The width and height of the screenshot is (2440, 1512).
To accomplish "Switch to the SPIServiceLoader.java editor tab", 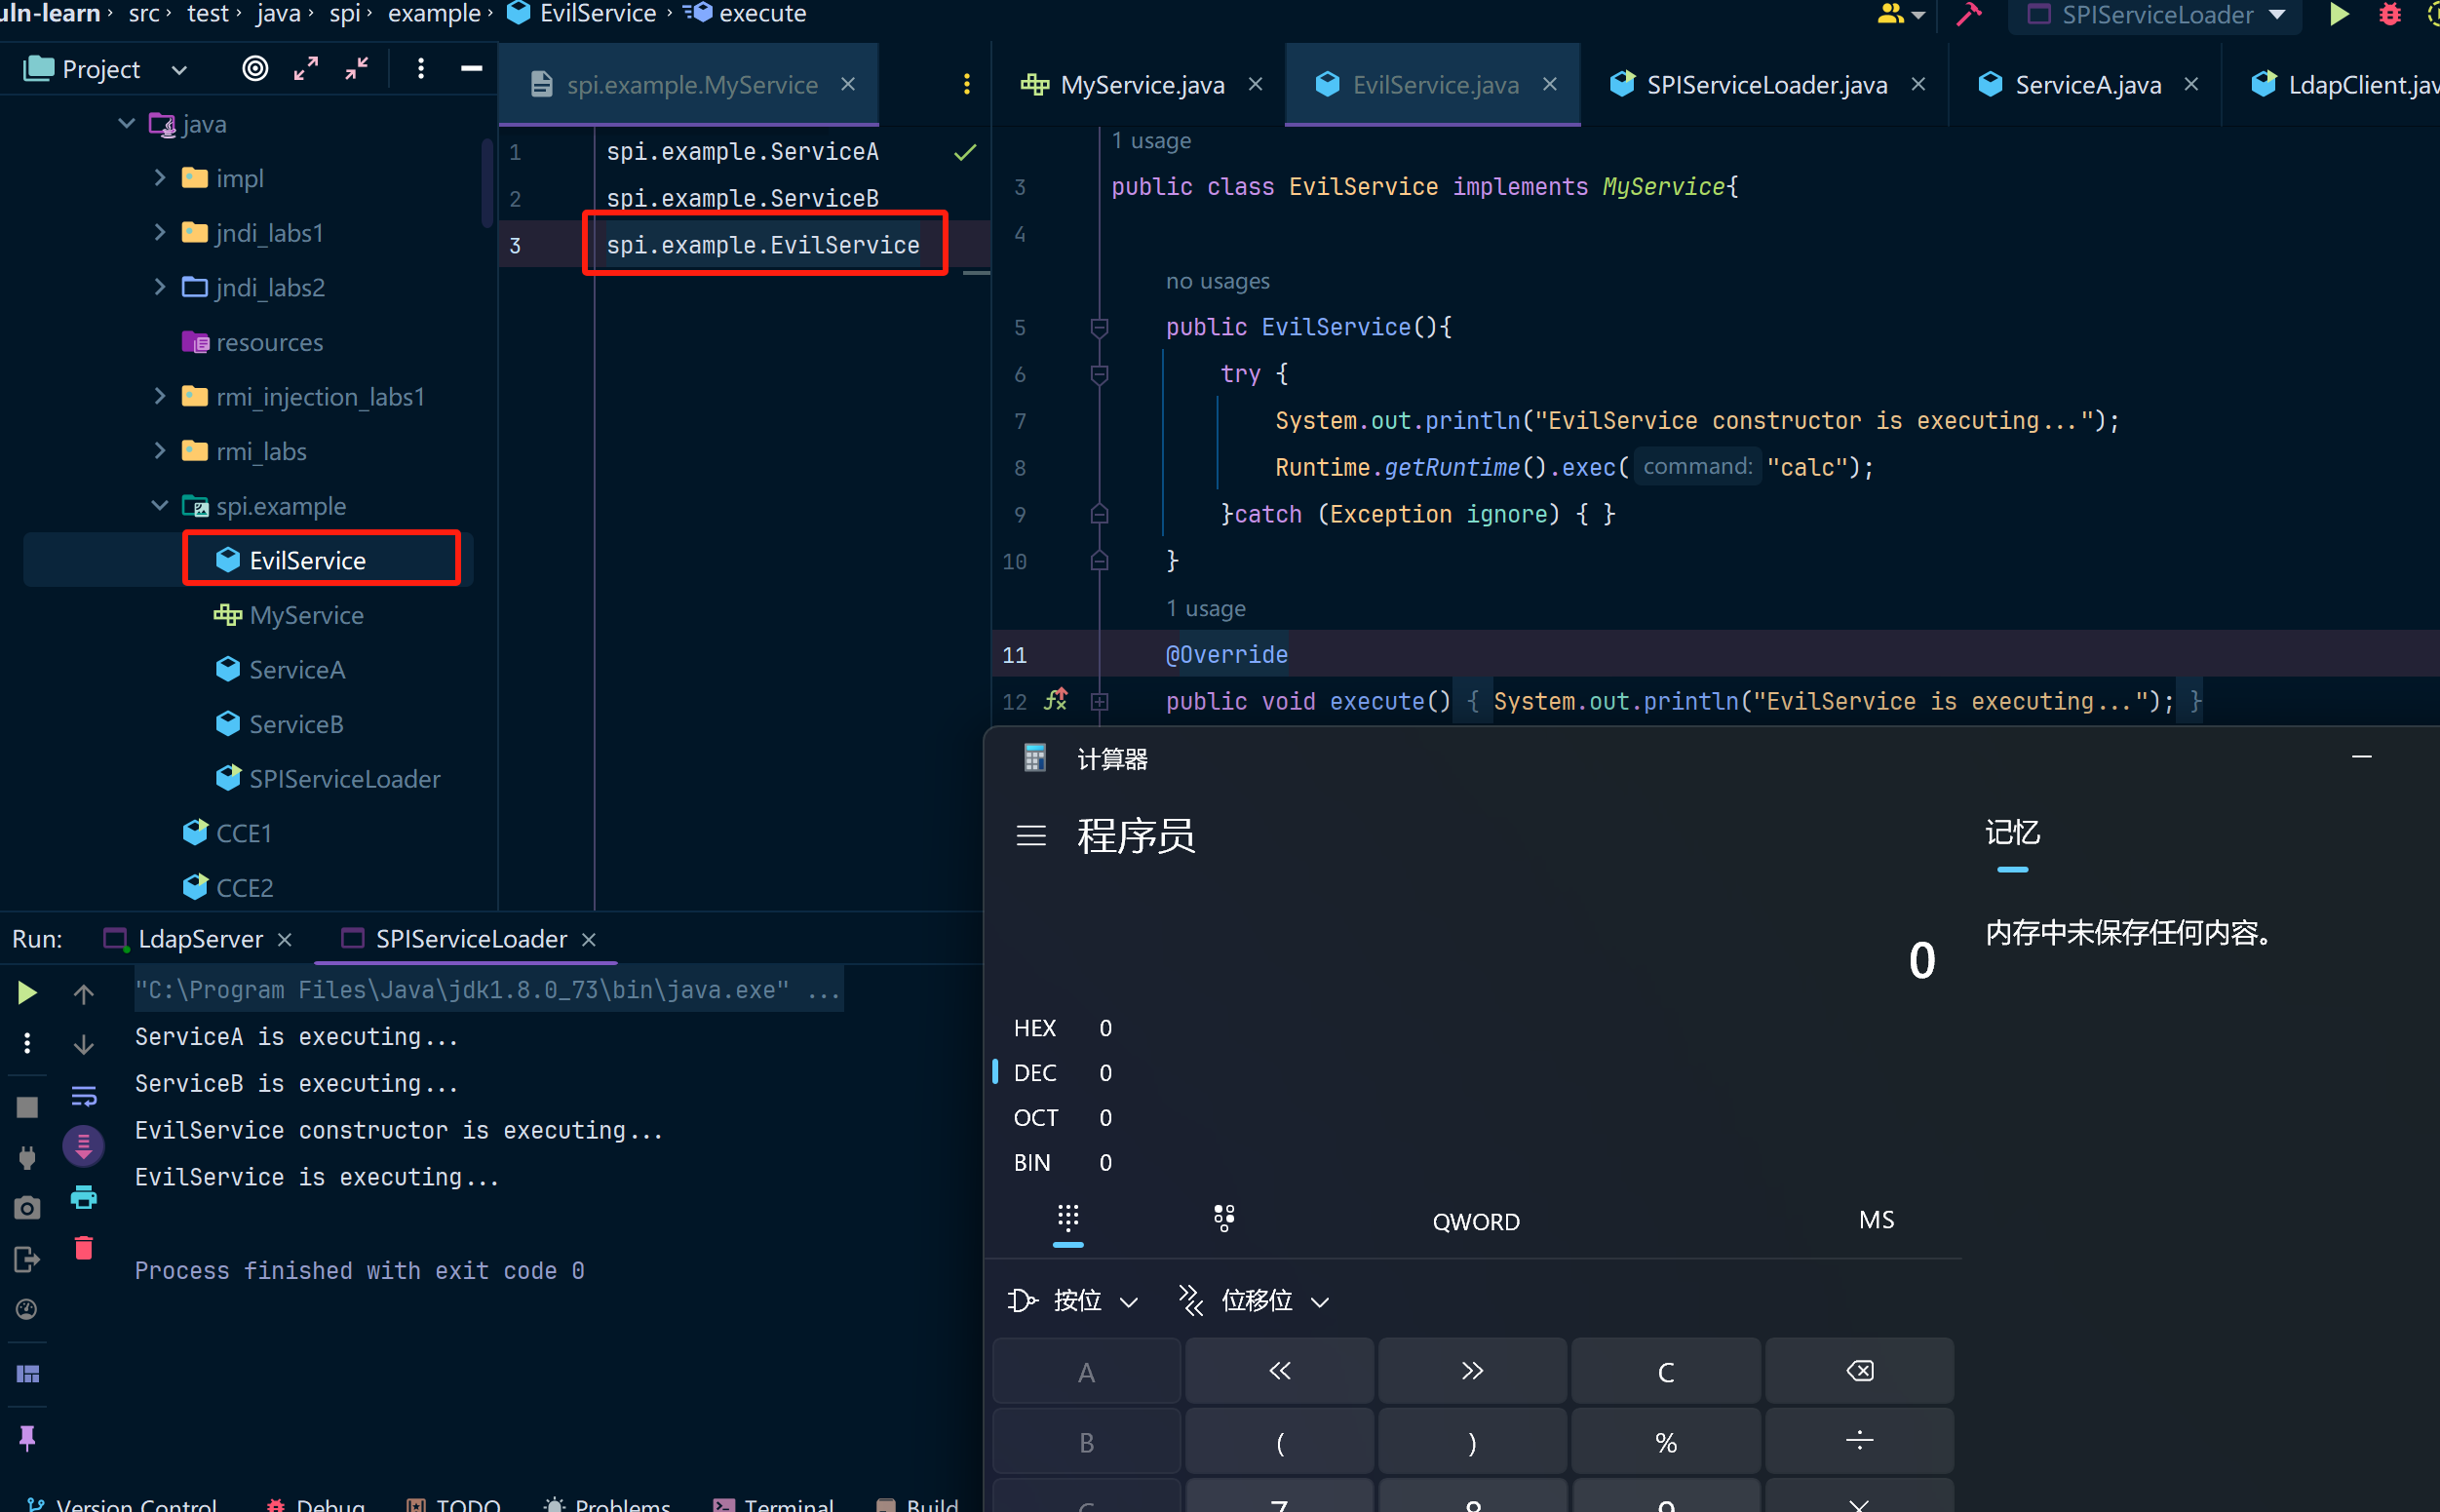I will click(1766, 85).
